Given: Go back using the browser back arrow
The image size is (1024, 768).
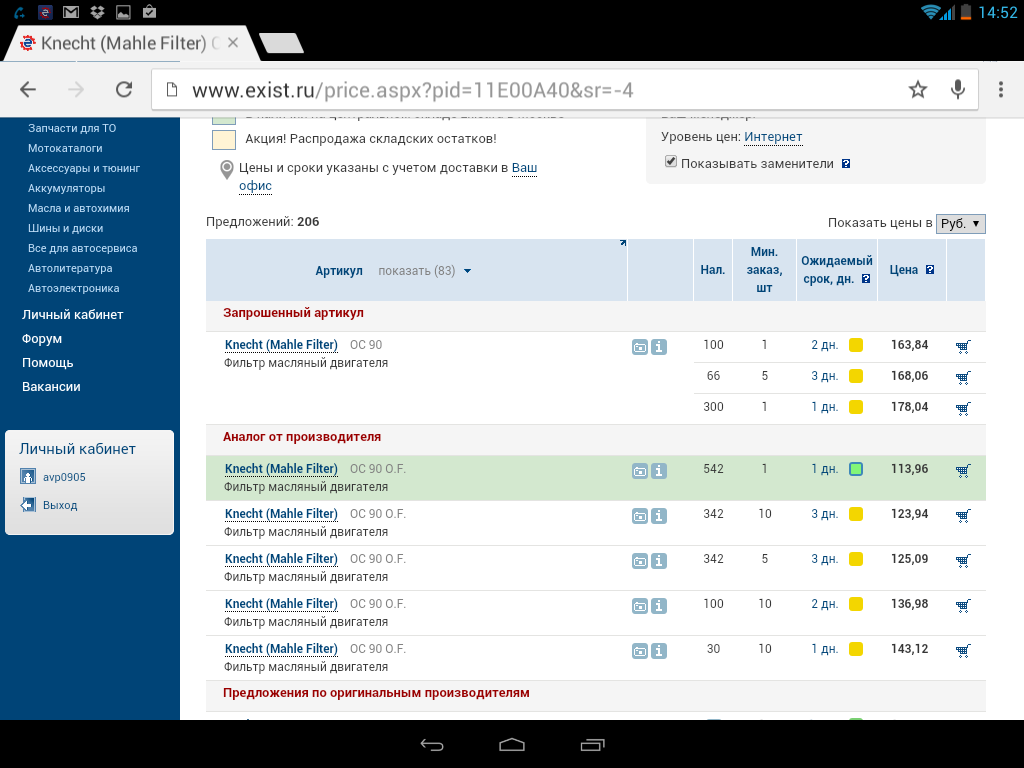Looking at the screenshot, I should click(x=28, y=89).
